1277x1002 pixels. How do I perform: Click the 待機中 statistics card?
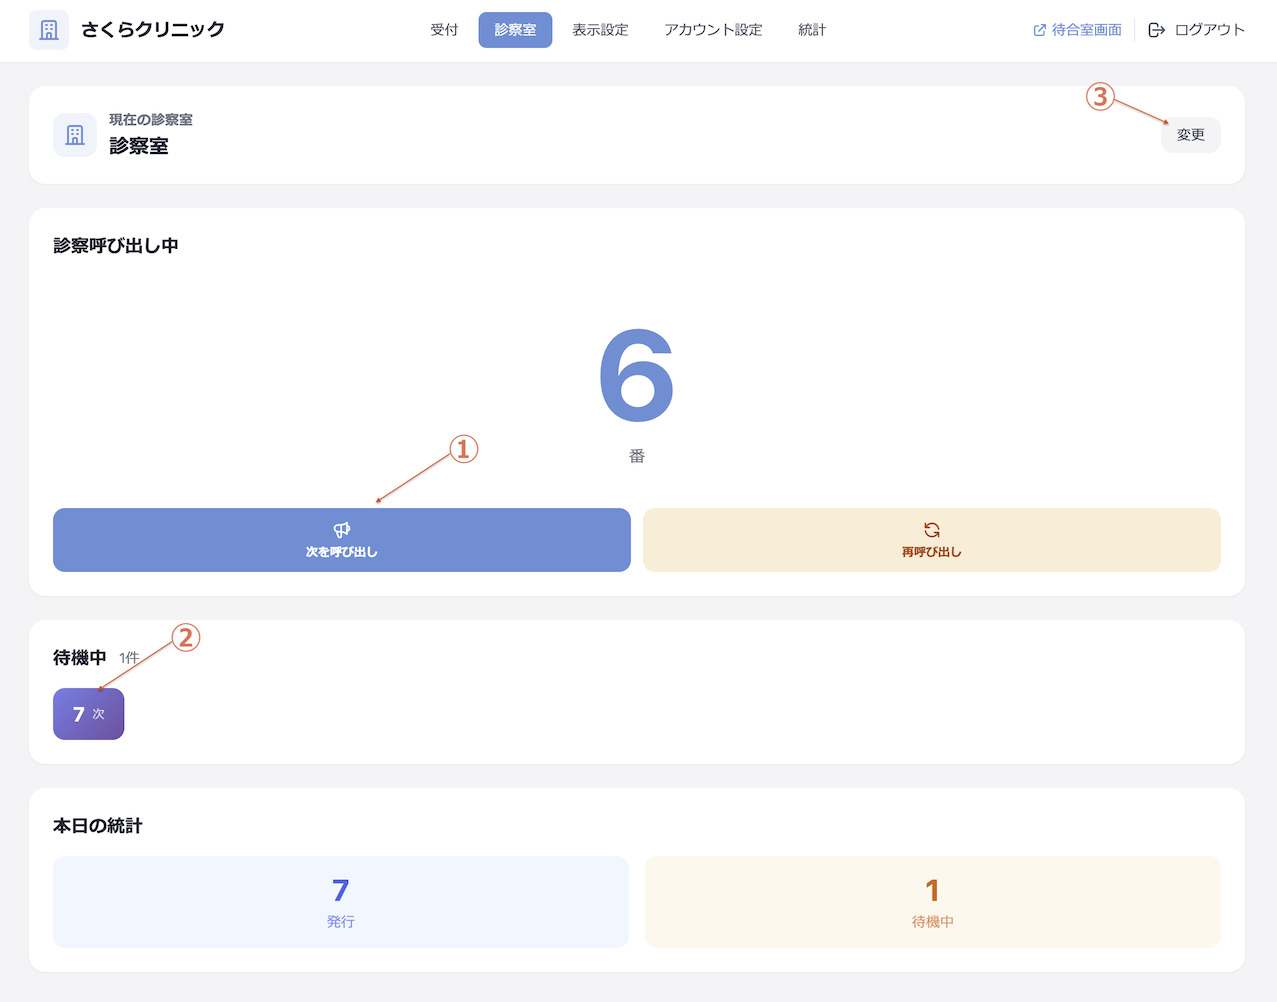(931, 900)
